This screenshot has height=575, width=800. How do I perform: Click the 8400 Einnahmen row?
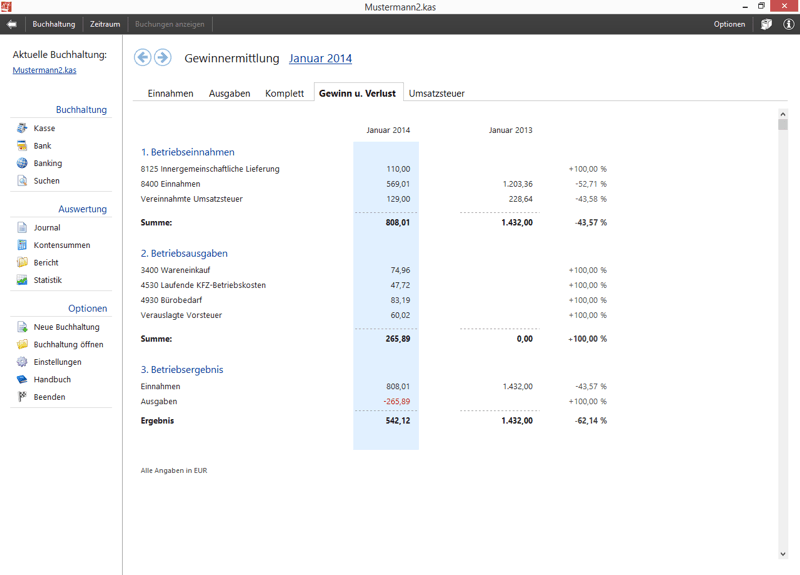[x=374, y=184]
